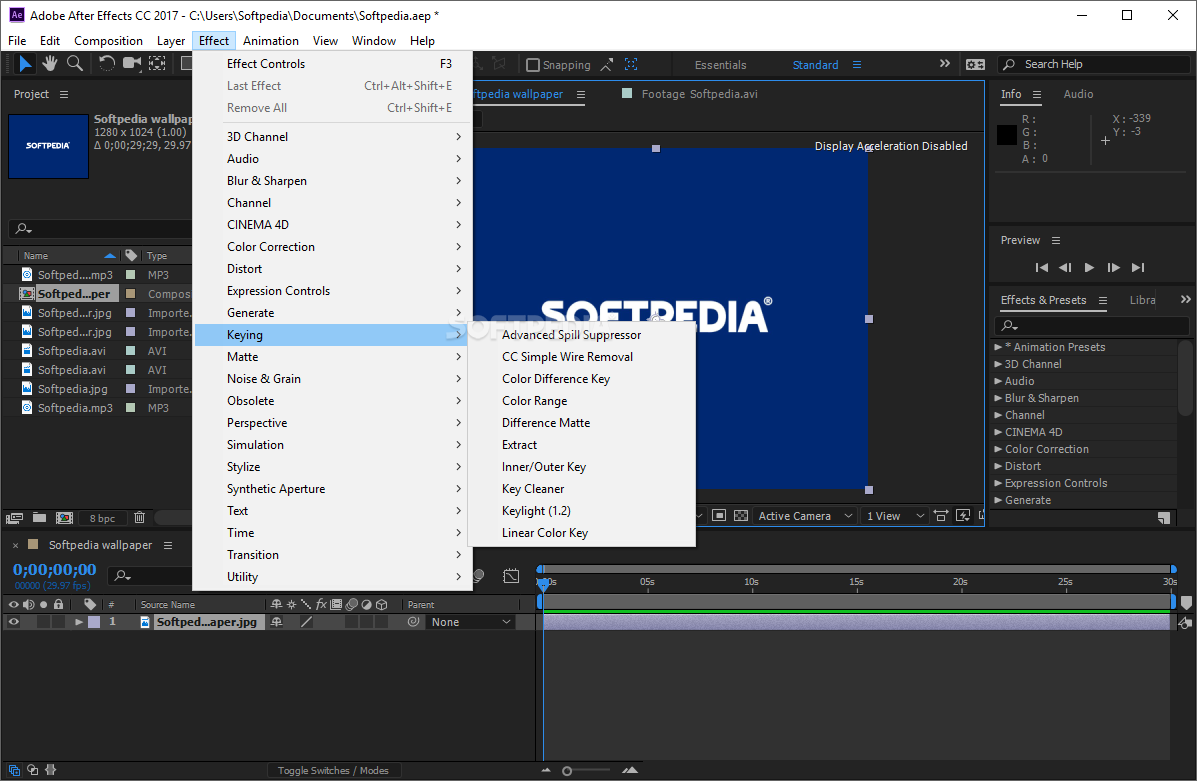Toggle the In/Out/Duration pane icon

(x=51, y=770)
